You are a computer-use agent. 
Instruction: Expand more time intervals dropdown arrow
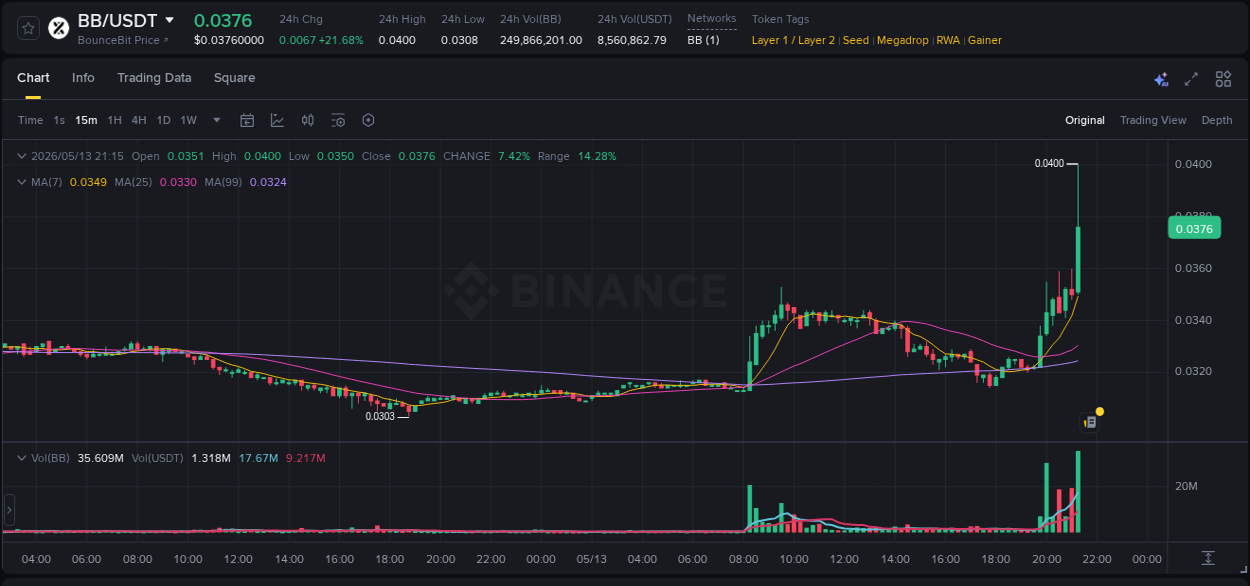pos(217,120)
